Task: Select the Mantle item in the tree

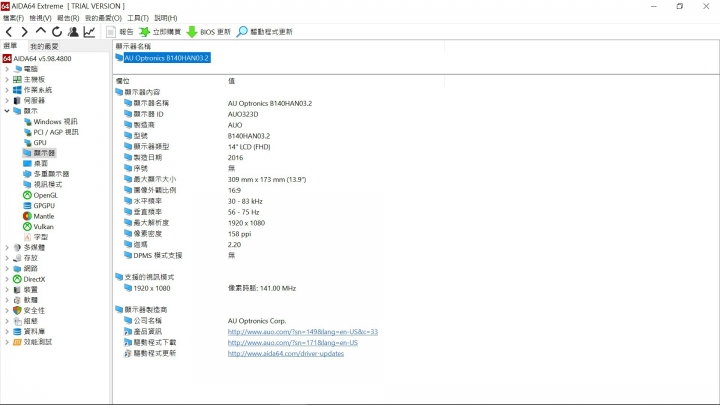Action: click(x=39, y=216)
